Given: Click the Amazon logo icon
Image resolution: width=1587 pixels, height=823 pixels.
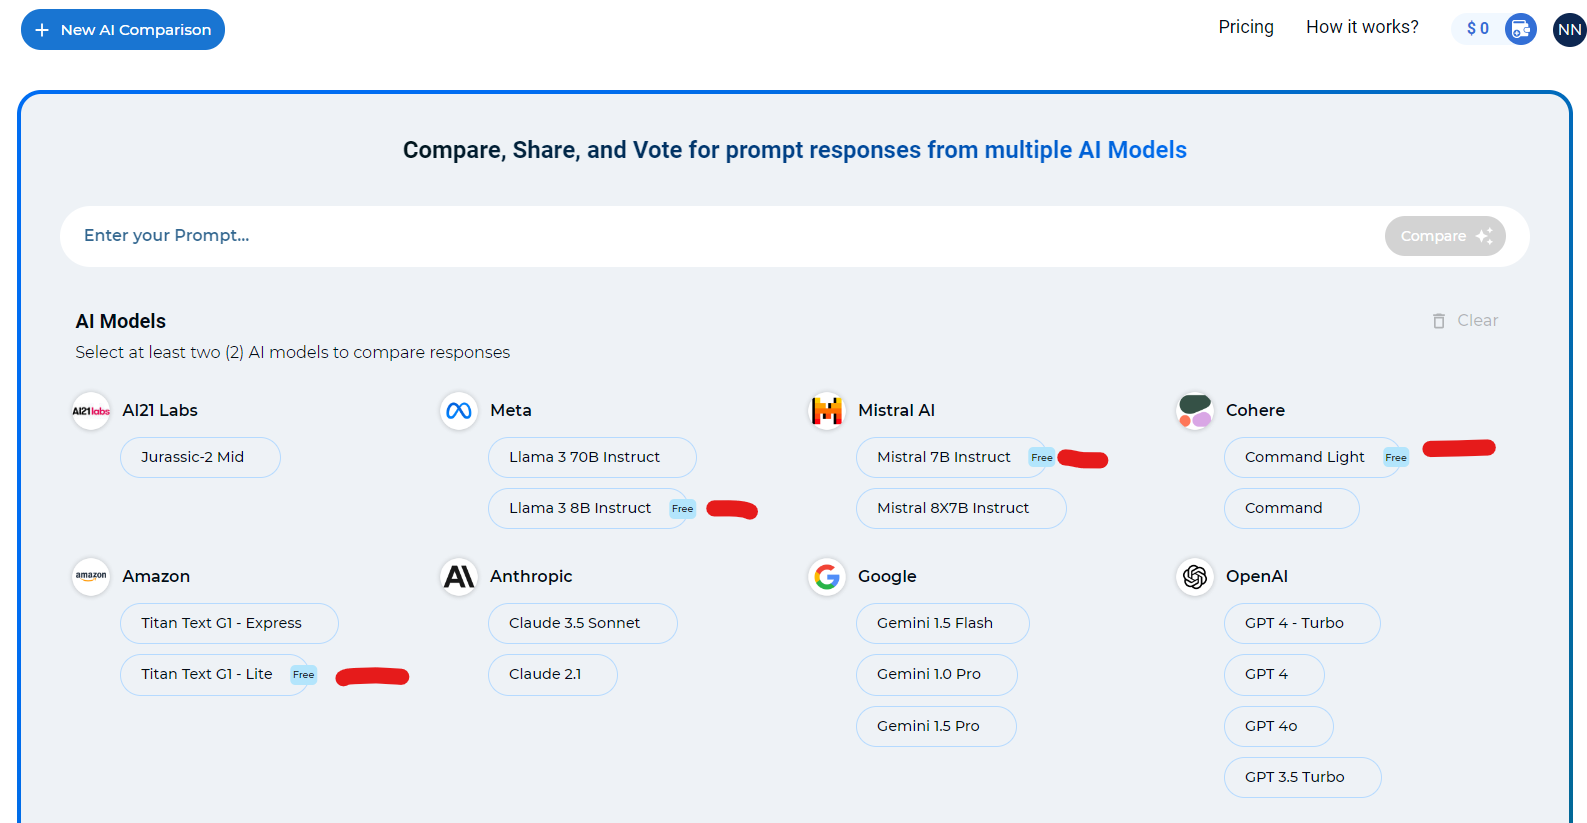Looking at the screenshot, I should click(91, 577).
